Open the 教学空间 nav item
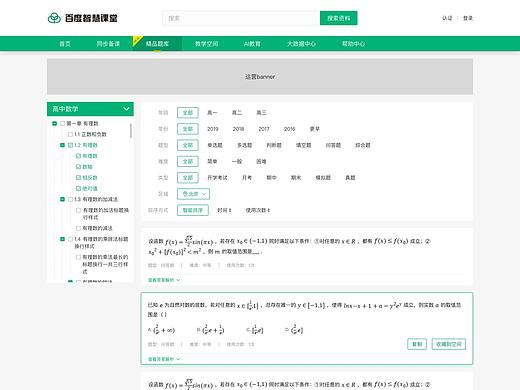The height and width of the screenshot is (390, 520). click(206, 44)
